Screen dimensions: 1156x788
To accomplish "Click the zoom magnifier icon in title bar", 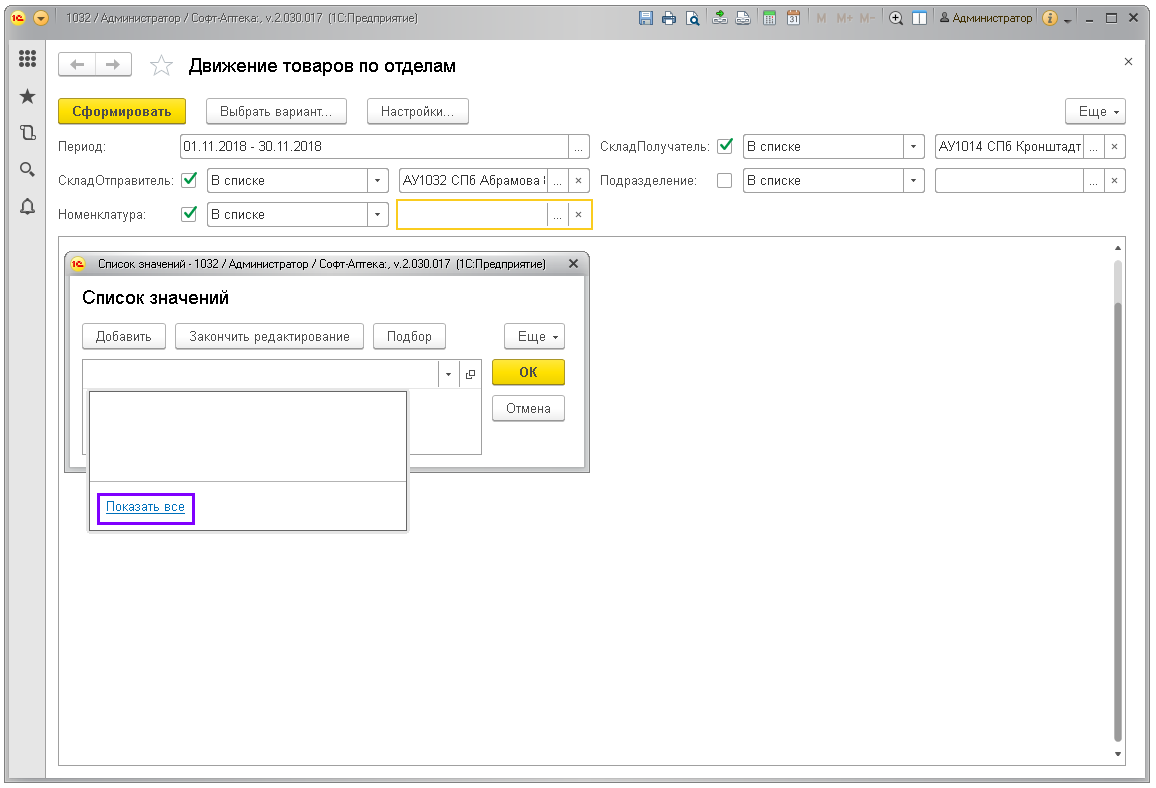I will [896, 18].
